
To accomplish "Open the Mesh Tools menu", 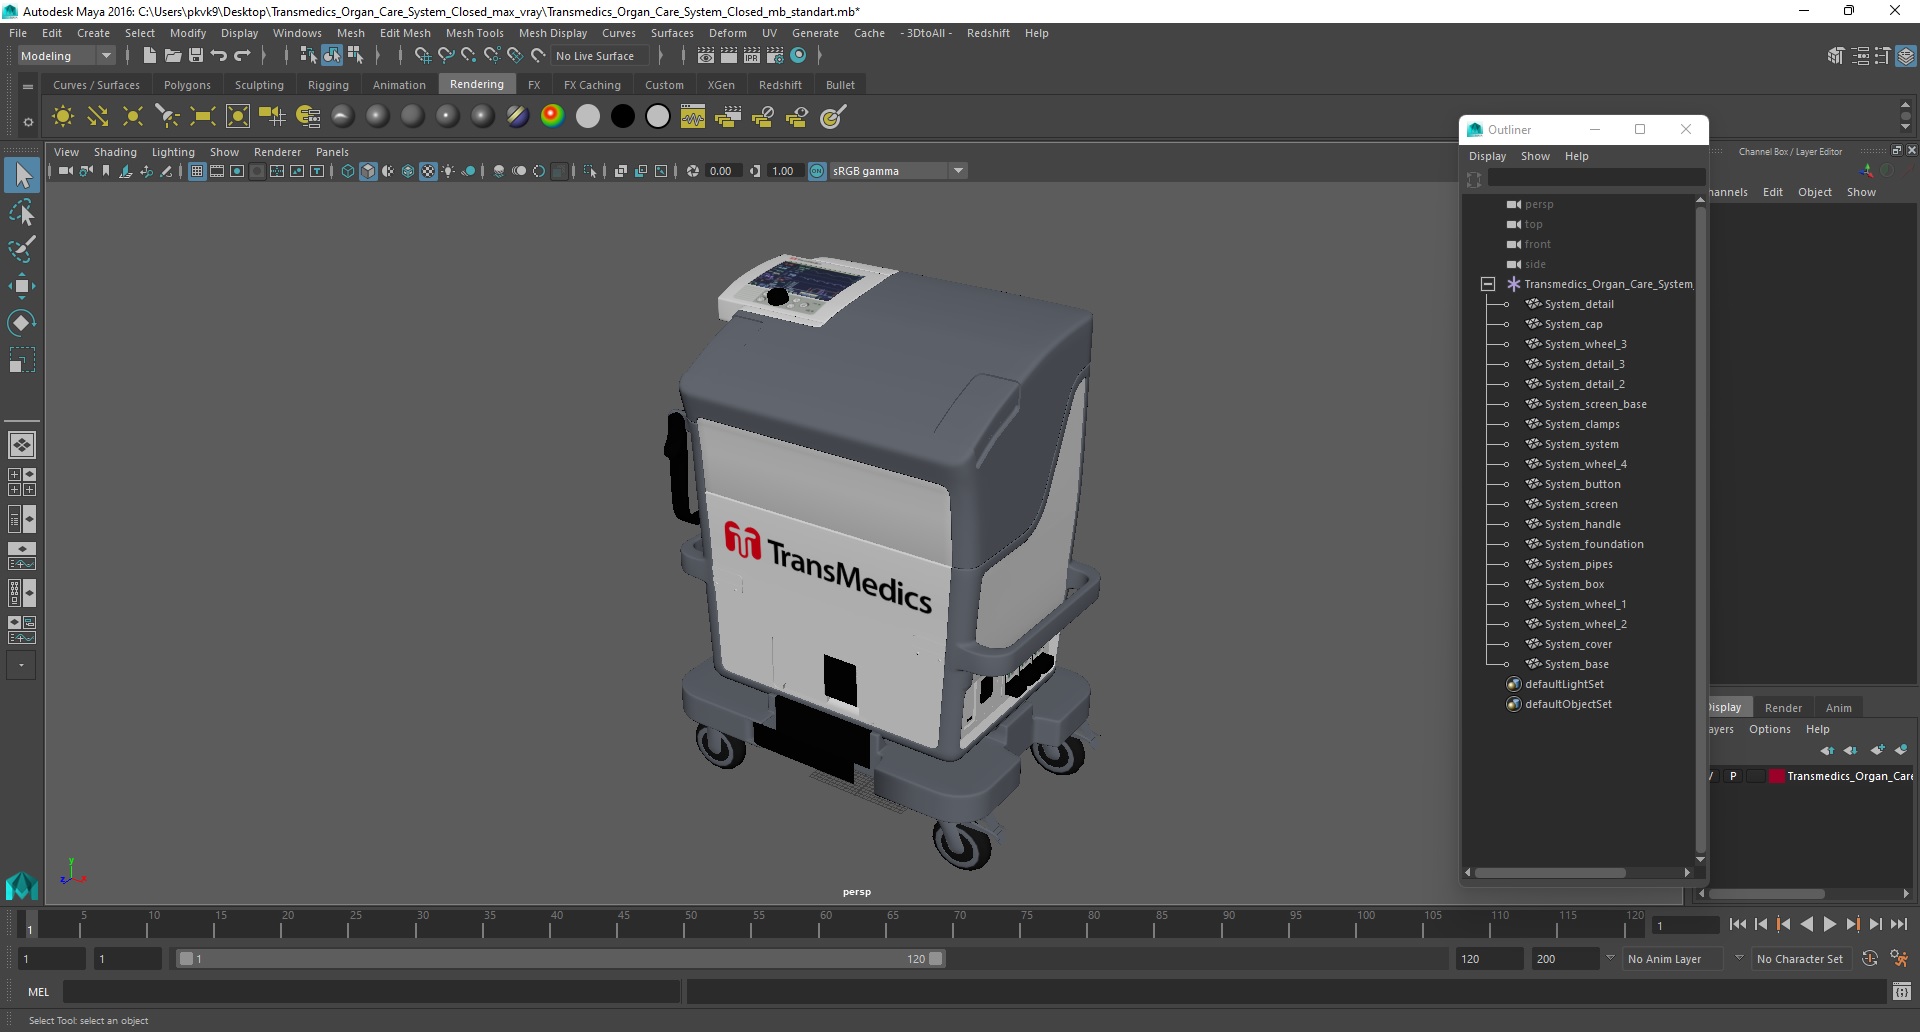I will point(474,33).
